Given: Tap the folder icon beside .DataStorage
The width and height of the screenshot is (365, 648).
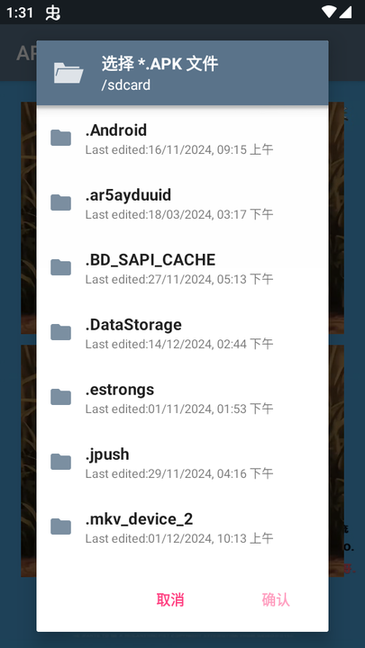Looking at the screenshot, I should tap(61, 332).
